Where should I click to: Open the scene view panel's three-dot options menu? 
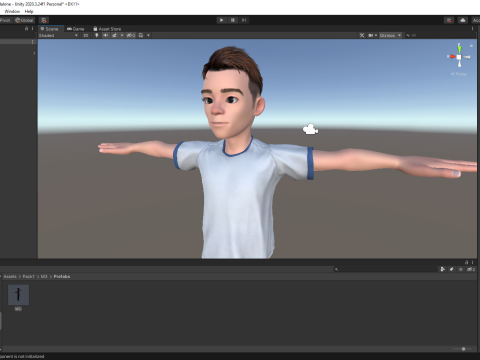(x=472, y=29)
